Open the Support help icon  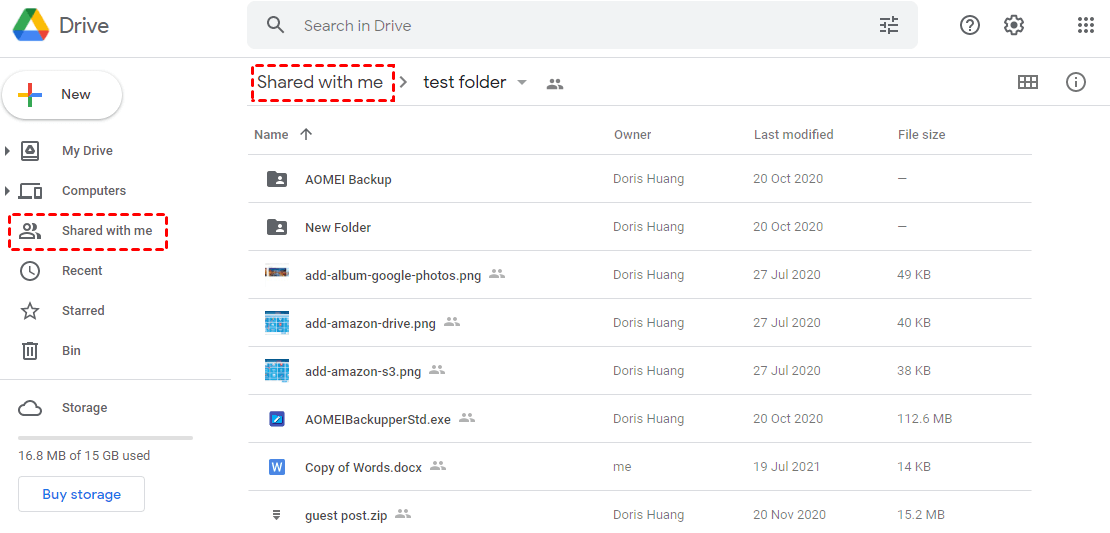click(970, 26)
